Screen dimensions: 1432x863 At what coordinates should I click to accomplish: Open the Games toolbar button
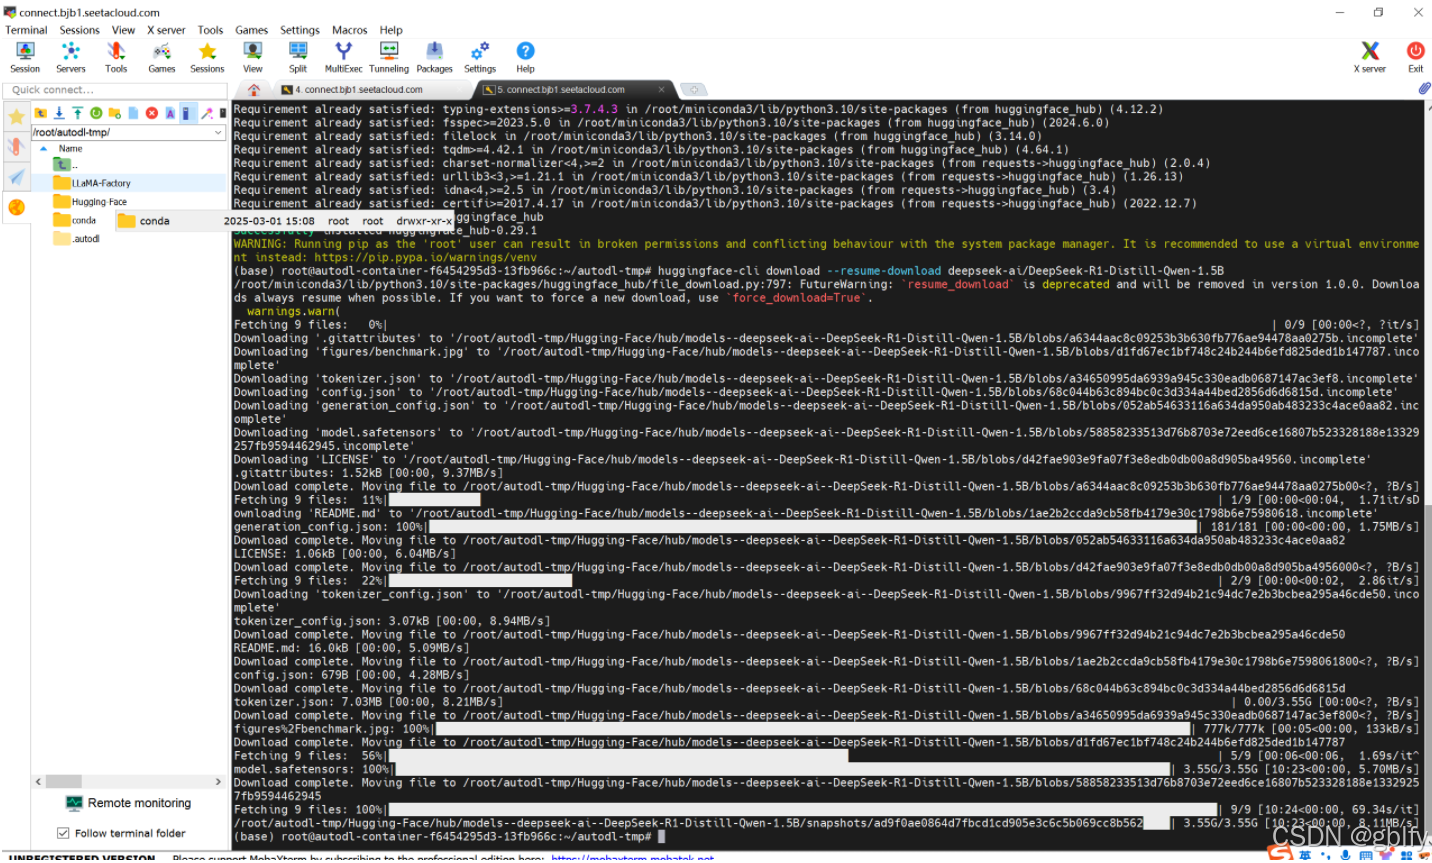162,58
